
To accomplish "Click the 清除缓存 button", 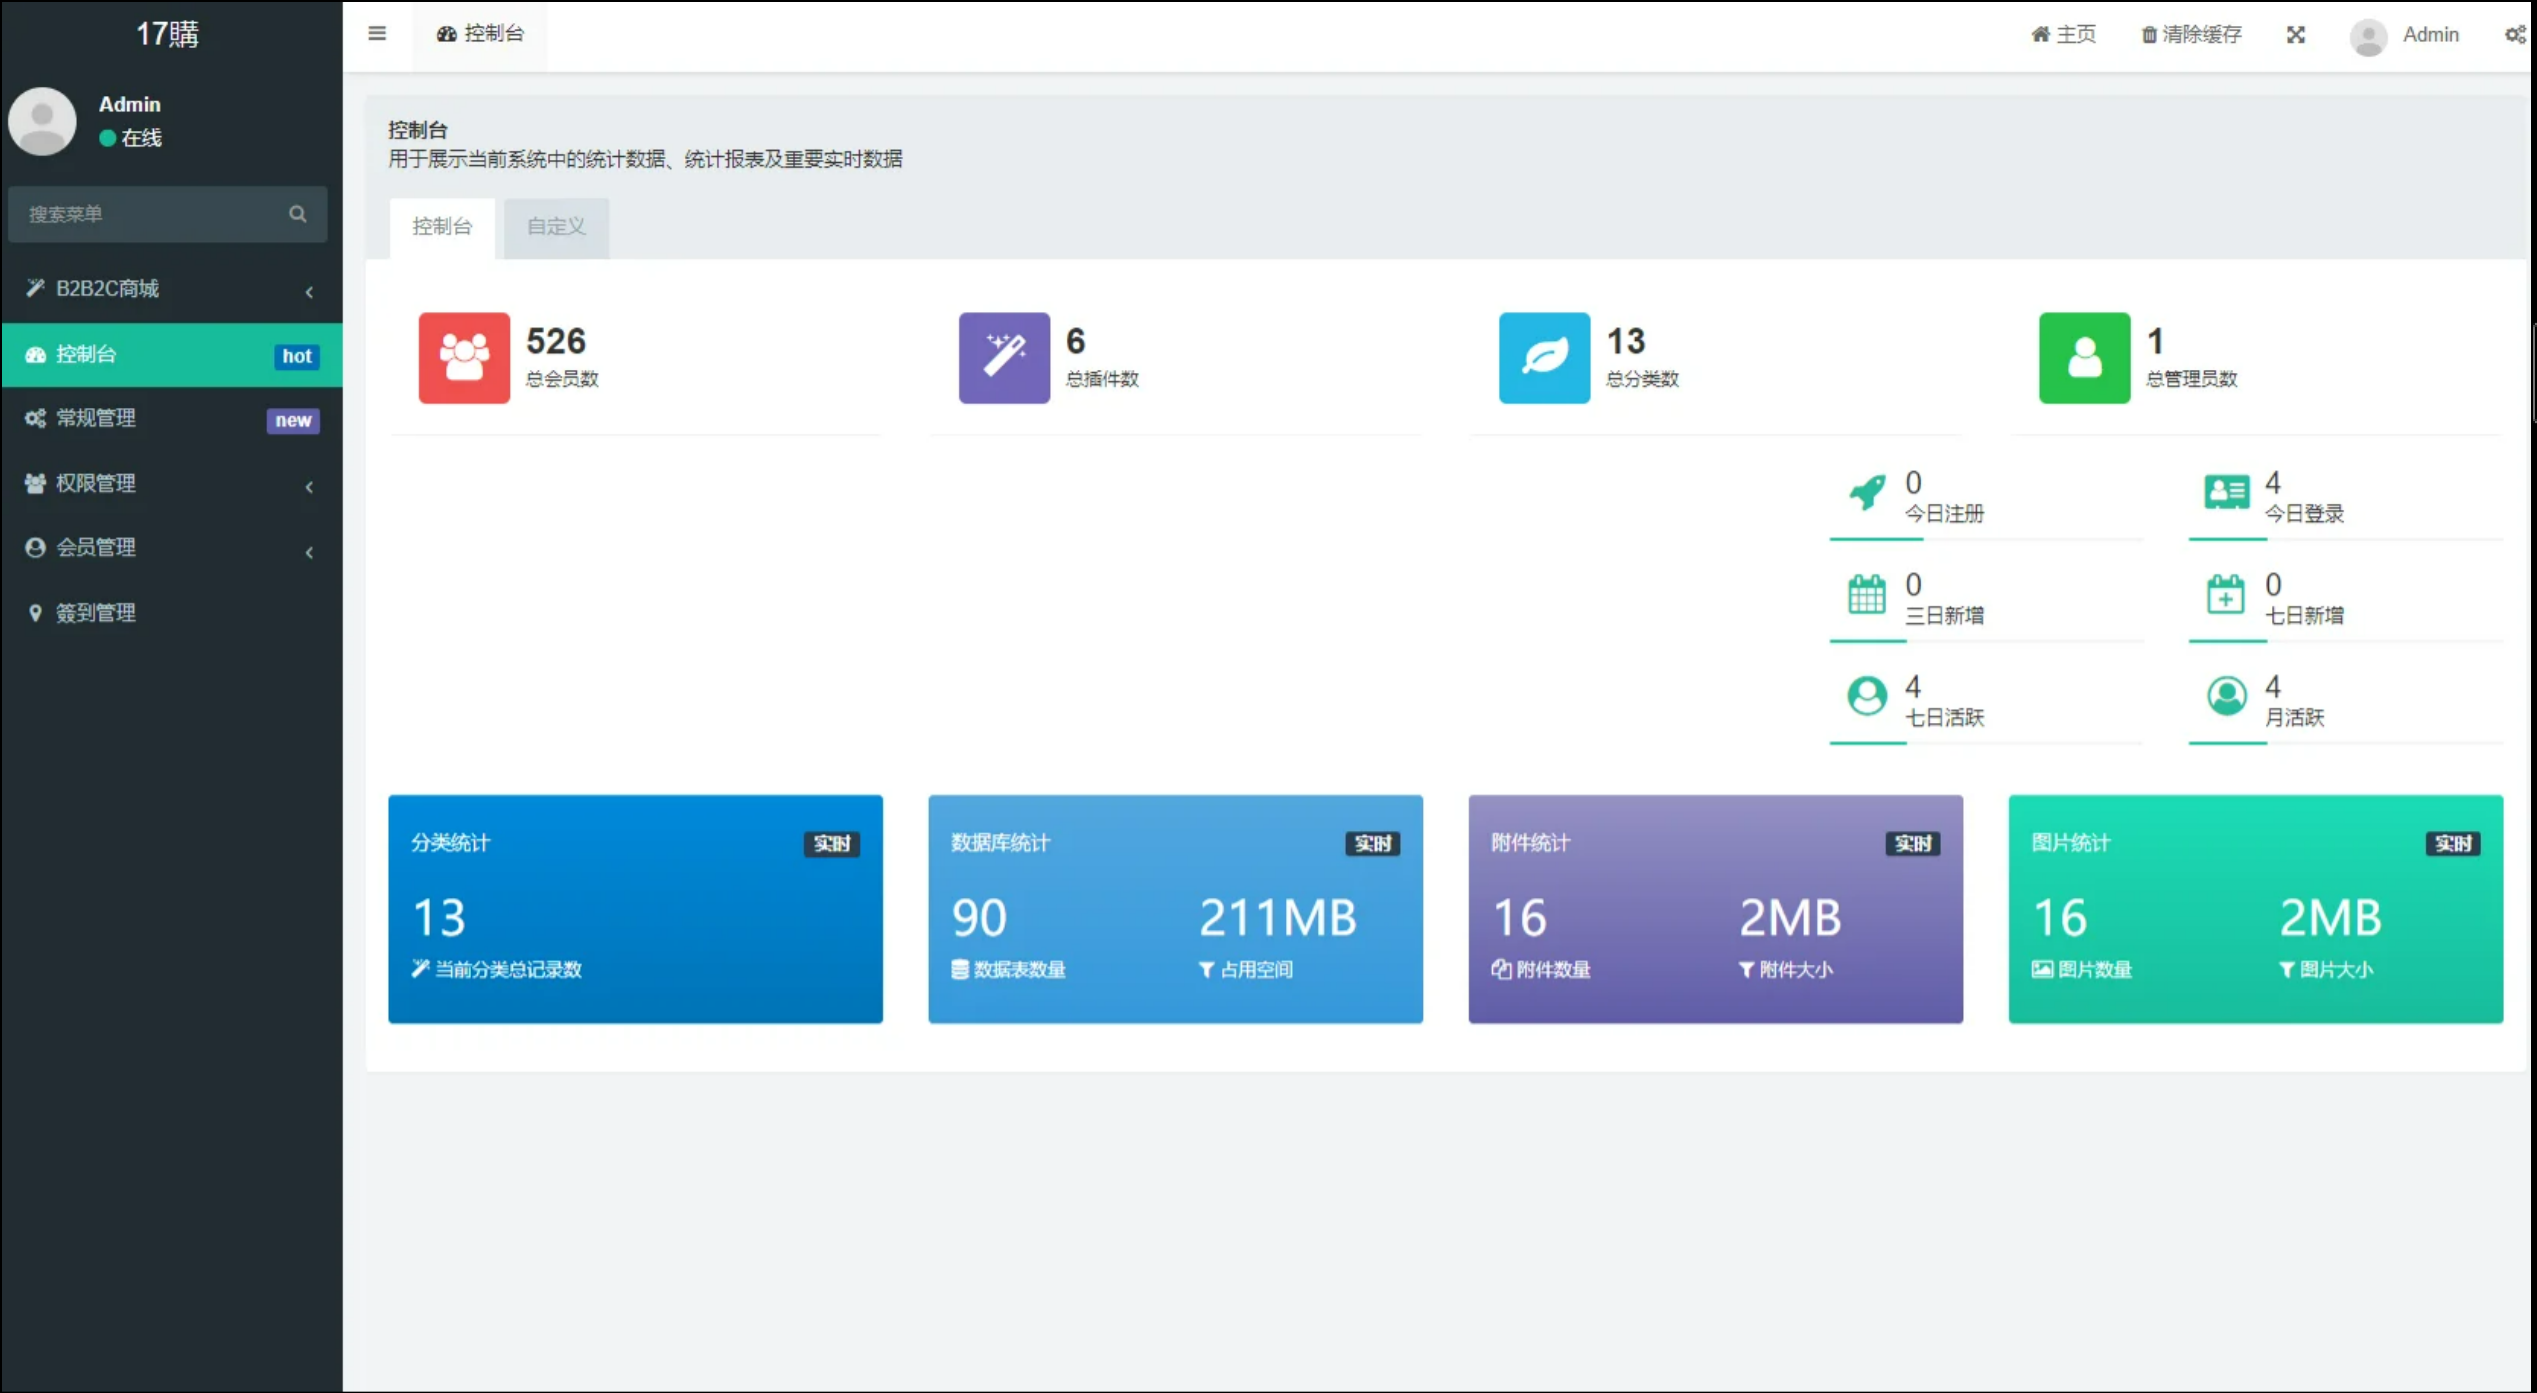I will tap(2191, 35).
